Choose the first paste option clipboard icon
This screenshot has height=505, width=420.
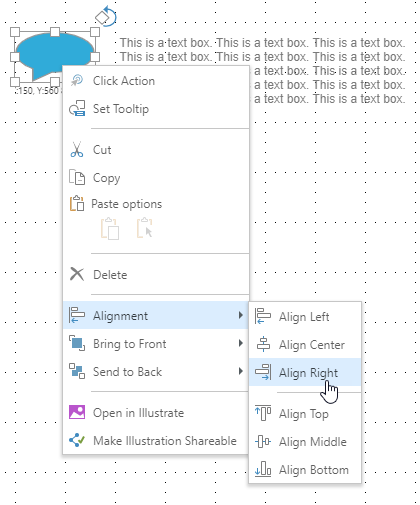tap(110, 229)
